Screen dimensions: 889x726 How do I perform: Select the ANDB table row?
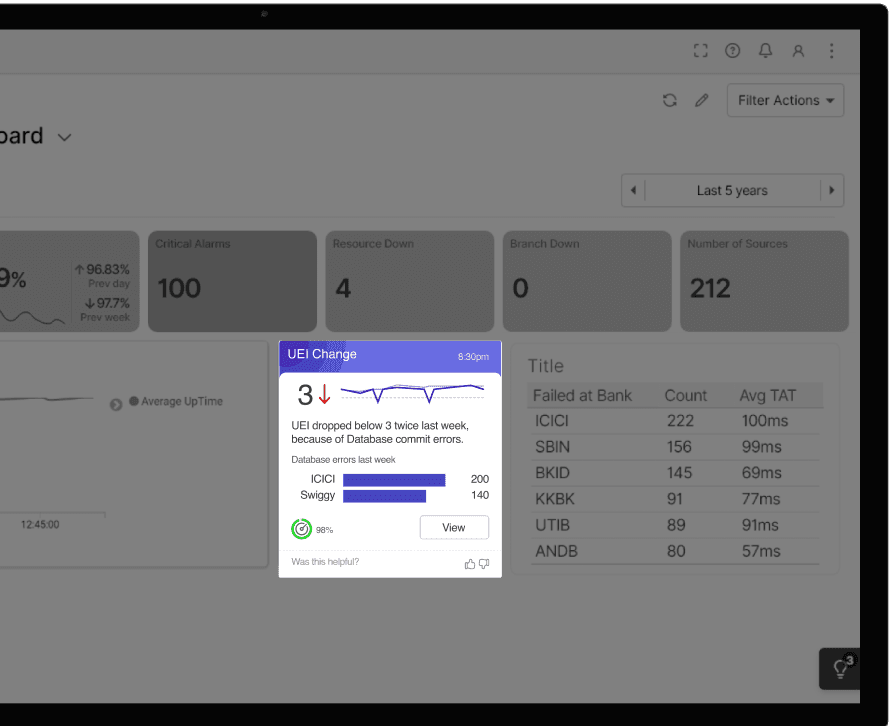675,551
